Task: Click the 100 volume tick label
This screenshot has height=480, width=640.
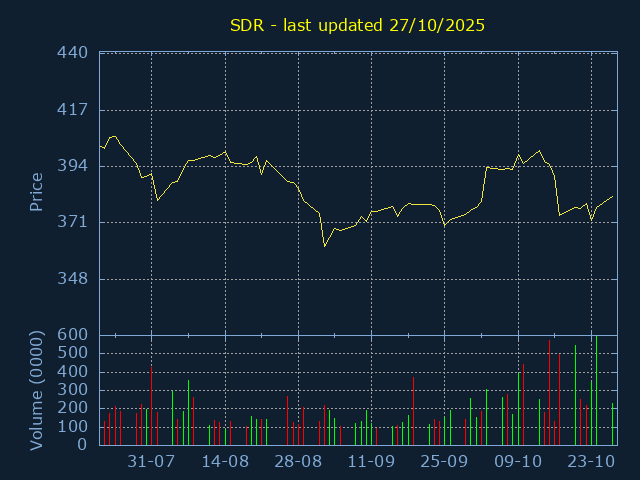Action: (x=77, y=427)
